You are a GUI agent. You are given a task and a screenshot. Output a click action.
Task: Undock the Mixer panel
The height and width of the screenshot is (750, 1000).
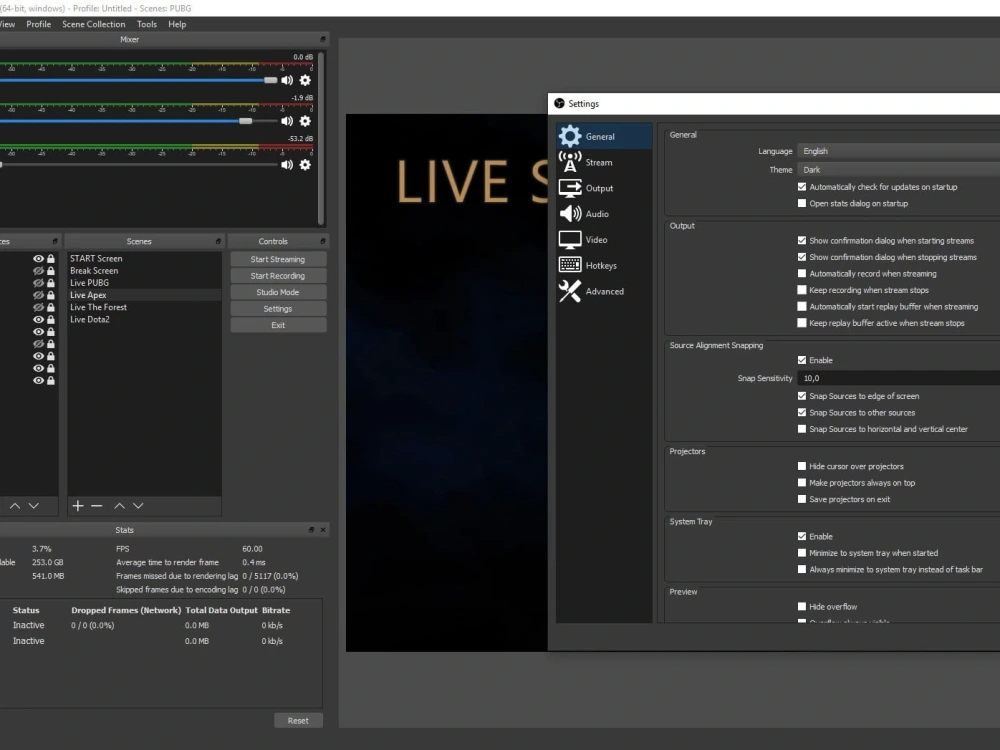point(323,40)
